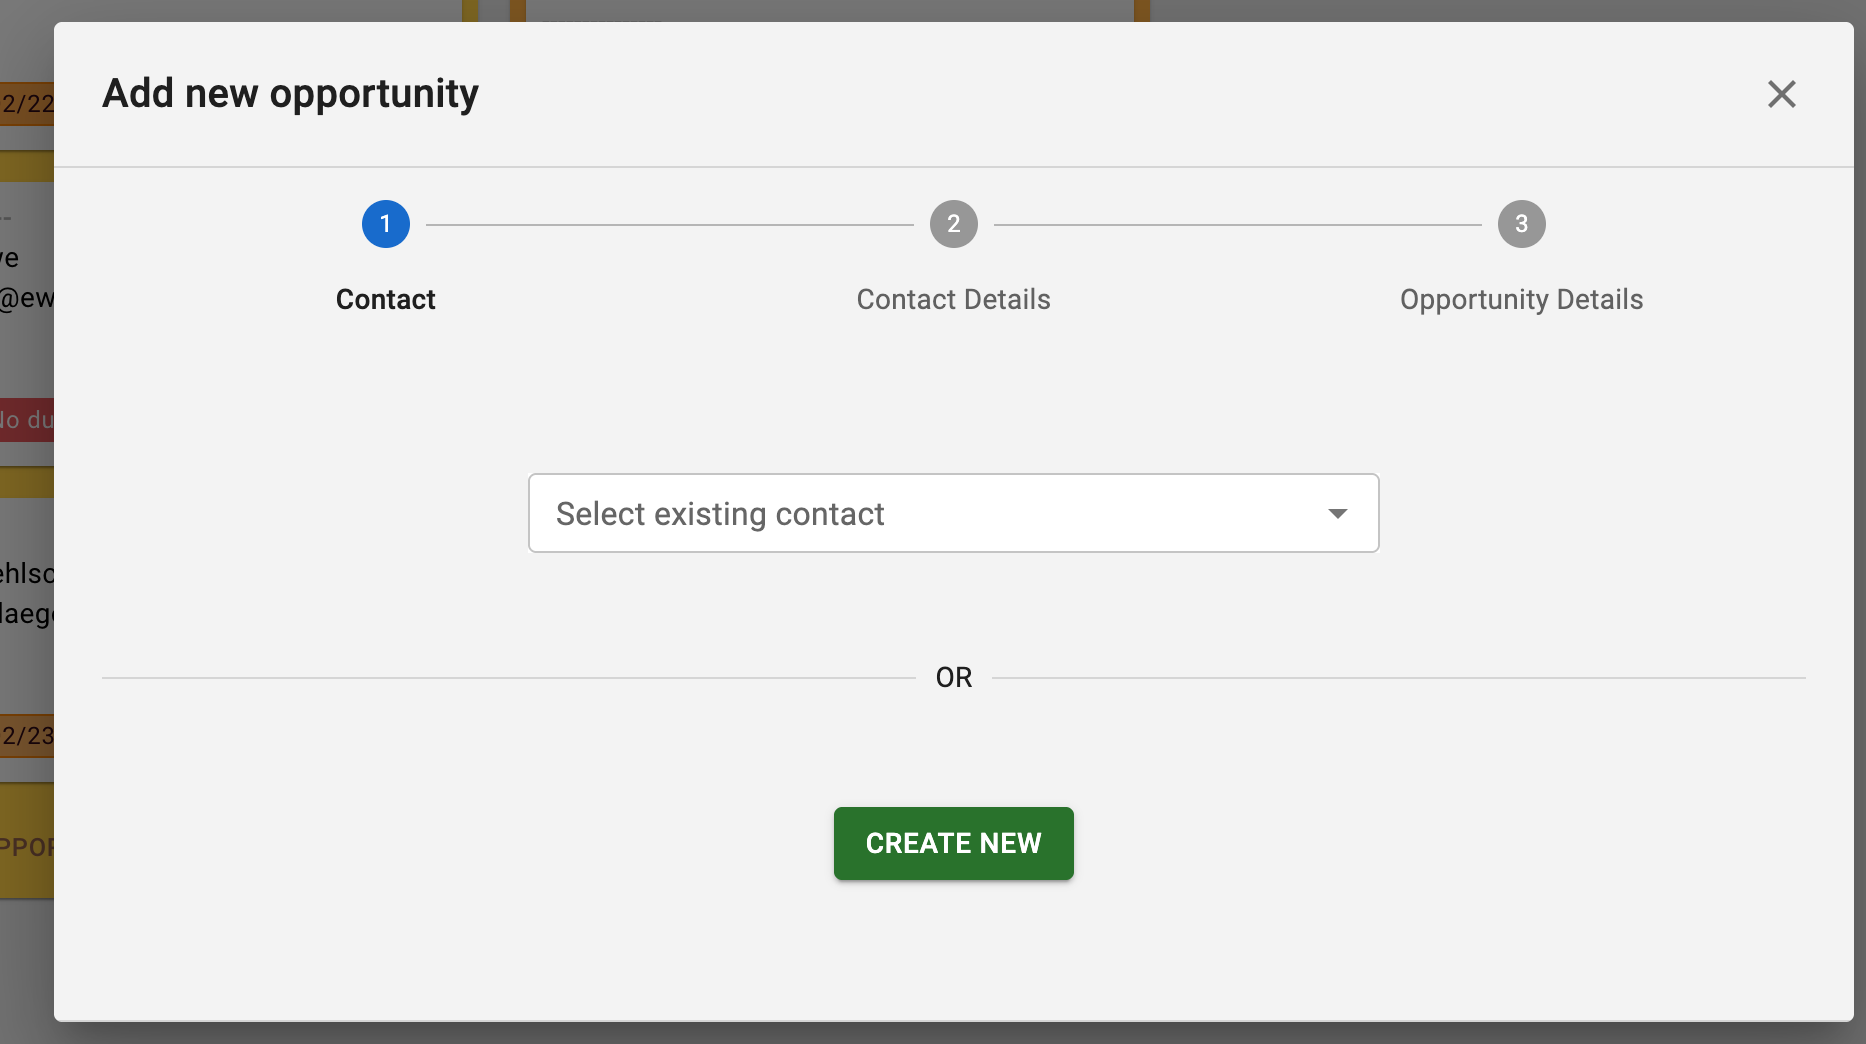Click the placeholder text Select existing contact
Screen dimensions: 1866x1044
pos(720,513)
